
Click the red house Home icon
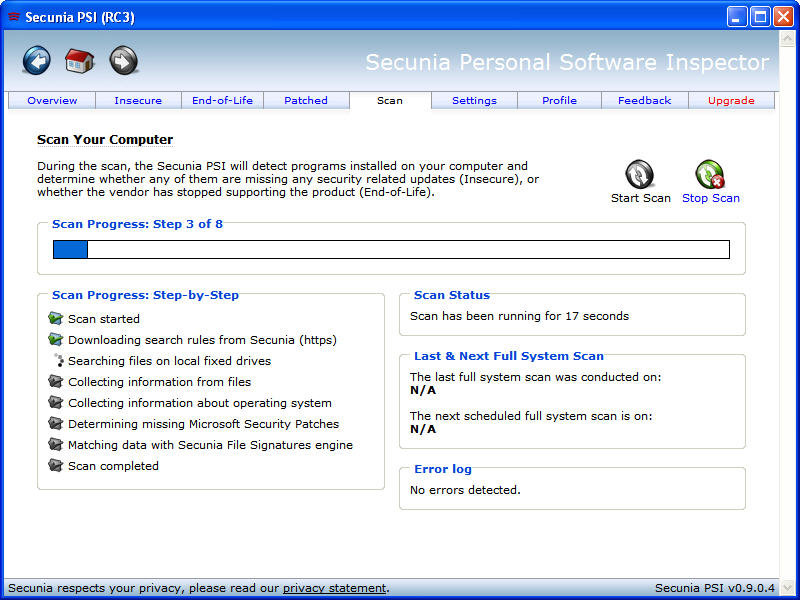pyautogui.click(x=79, y=61)
